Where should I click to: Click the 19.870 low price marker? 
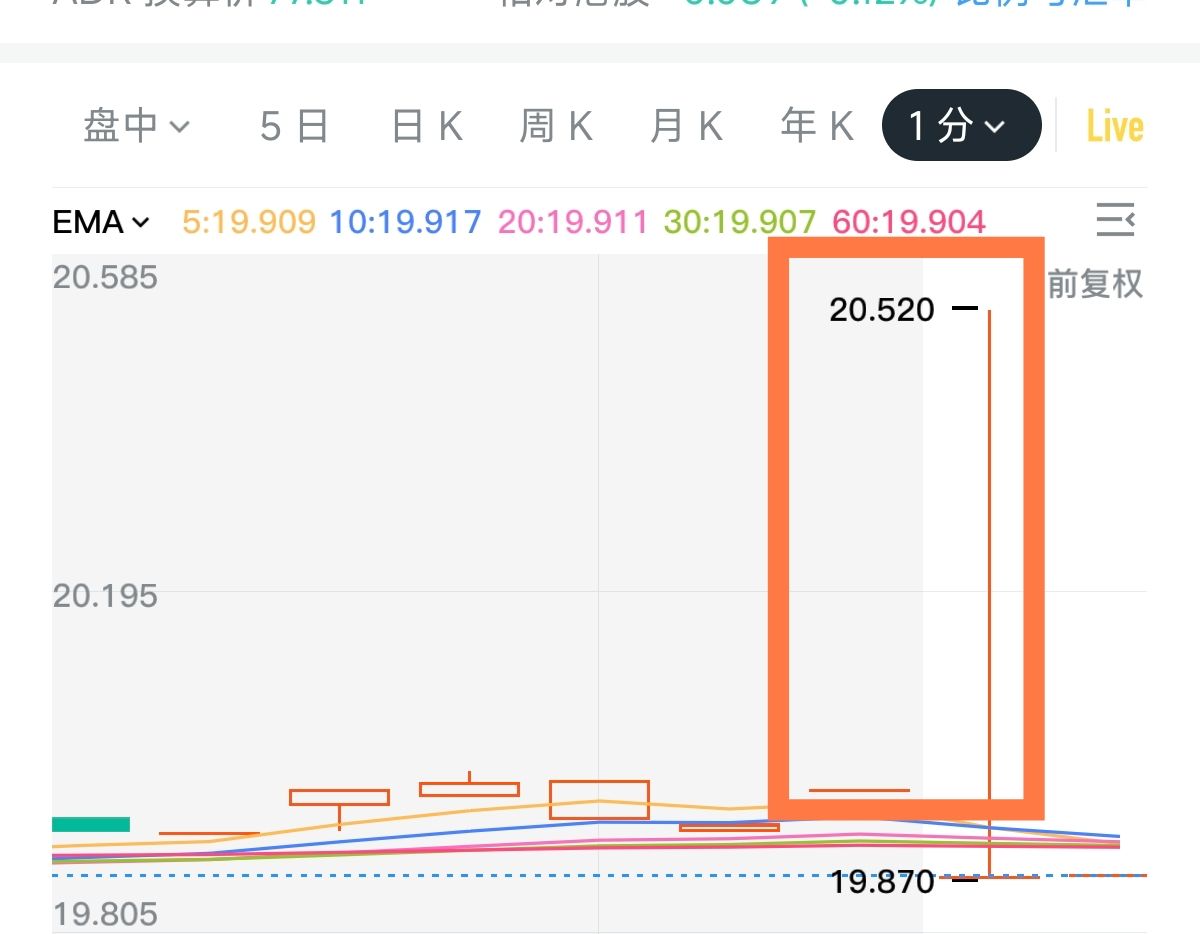pyautogui.click(x=882, y=881)
